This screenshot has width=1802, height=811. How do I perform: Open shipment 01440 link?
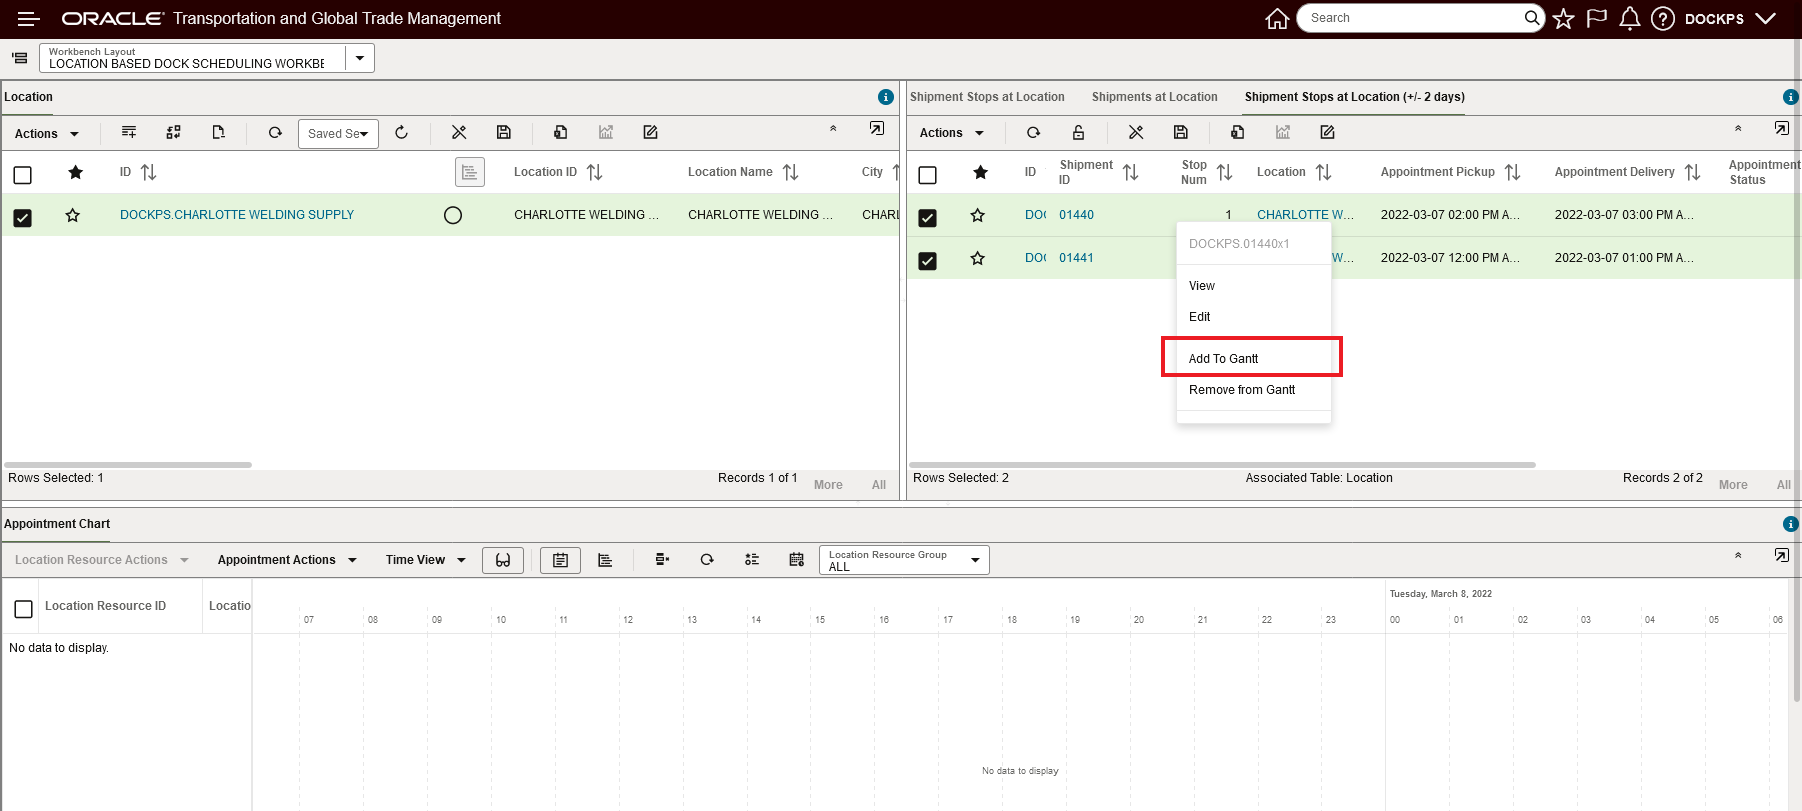pos(1076,215)
